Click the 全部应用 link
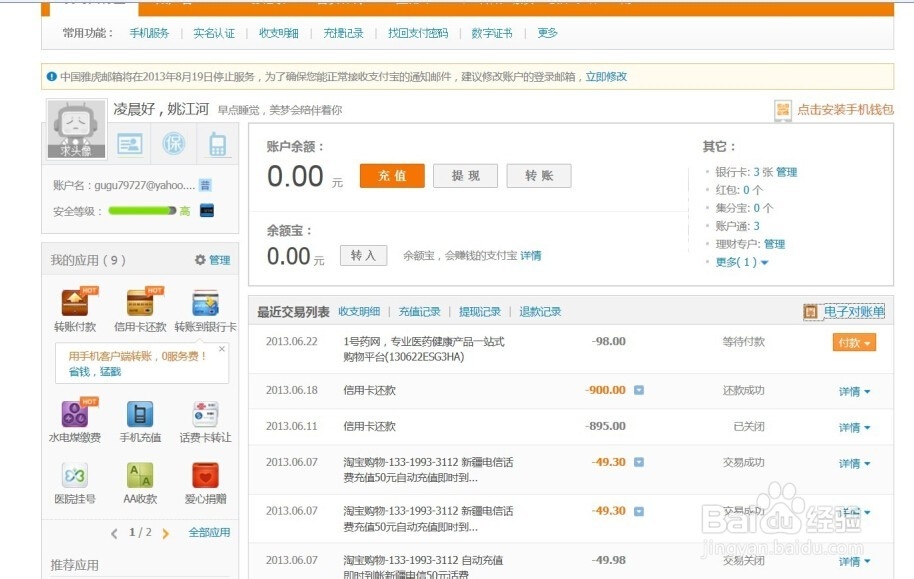Screen dimensions: 914x579 coord(209,532)
